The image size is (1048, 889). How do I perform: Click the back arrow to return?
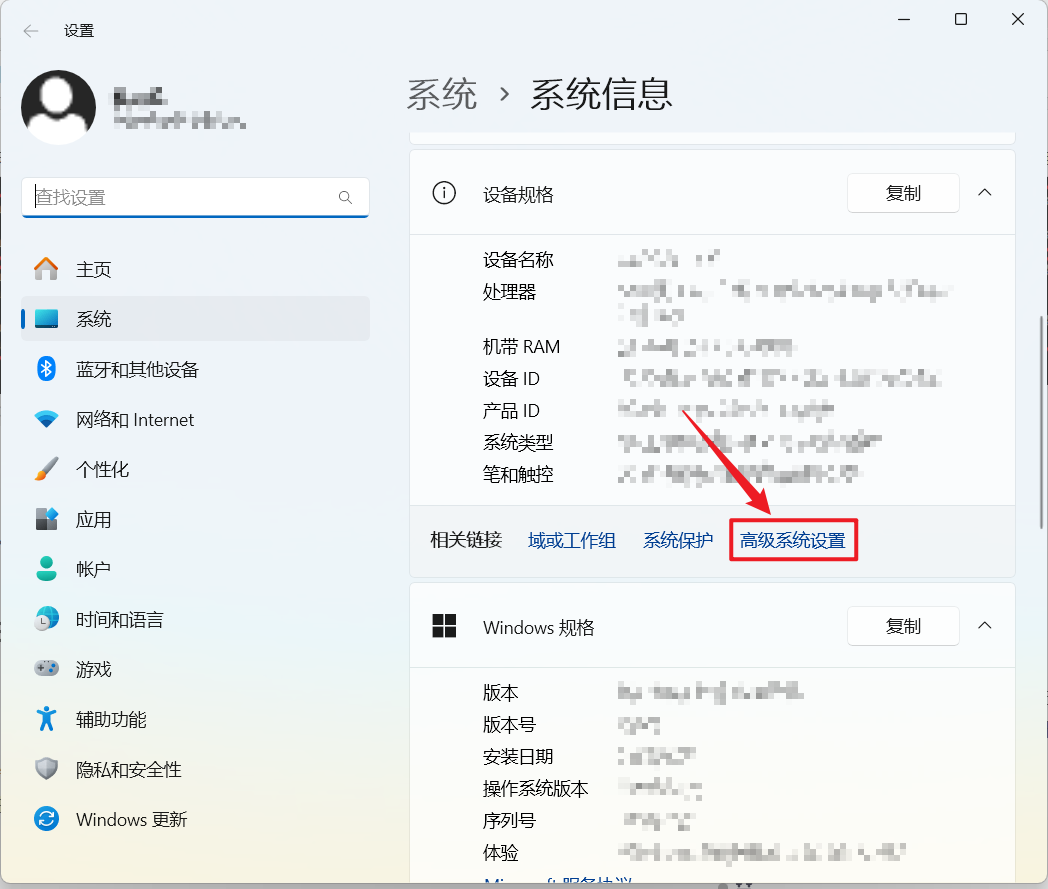pyautogui.click(x=31, y=31)
